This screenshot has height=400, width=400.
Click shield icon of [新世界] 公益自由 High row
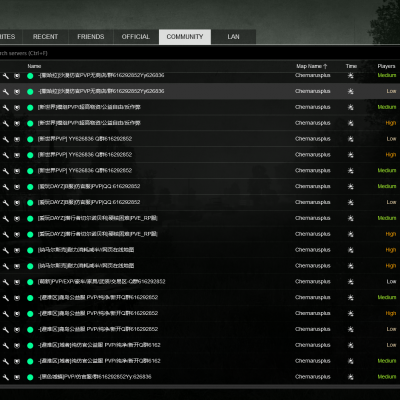[x=17, y=123]
